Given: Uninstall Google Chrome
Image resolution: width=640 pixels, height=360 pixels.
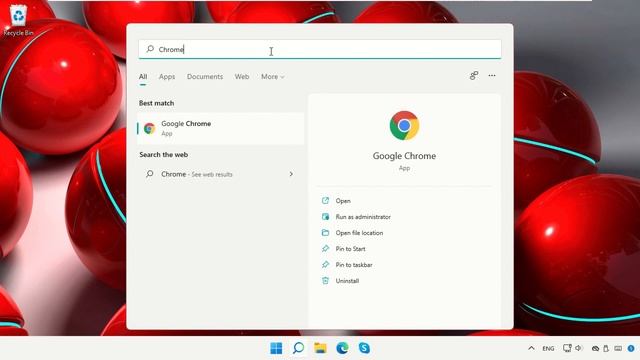Looking at the screenshot, I should pos(347,281).
